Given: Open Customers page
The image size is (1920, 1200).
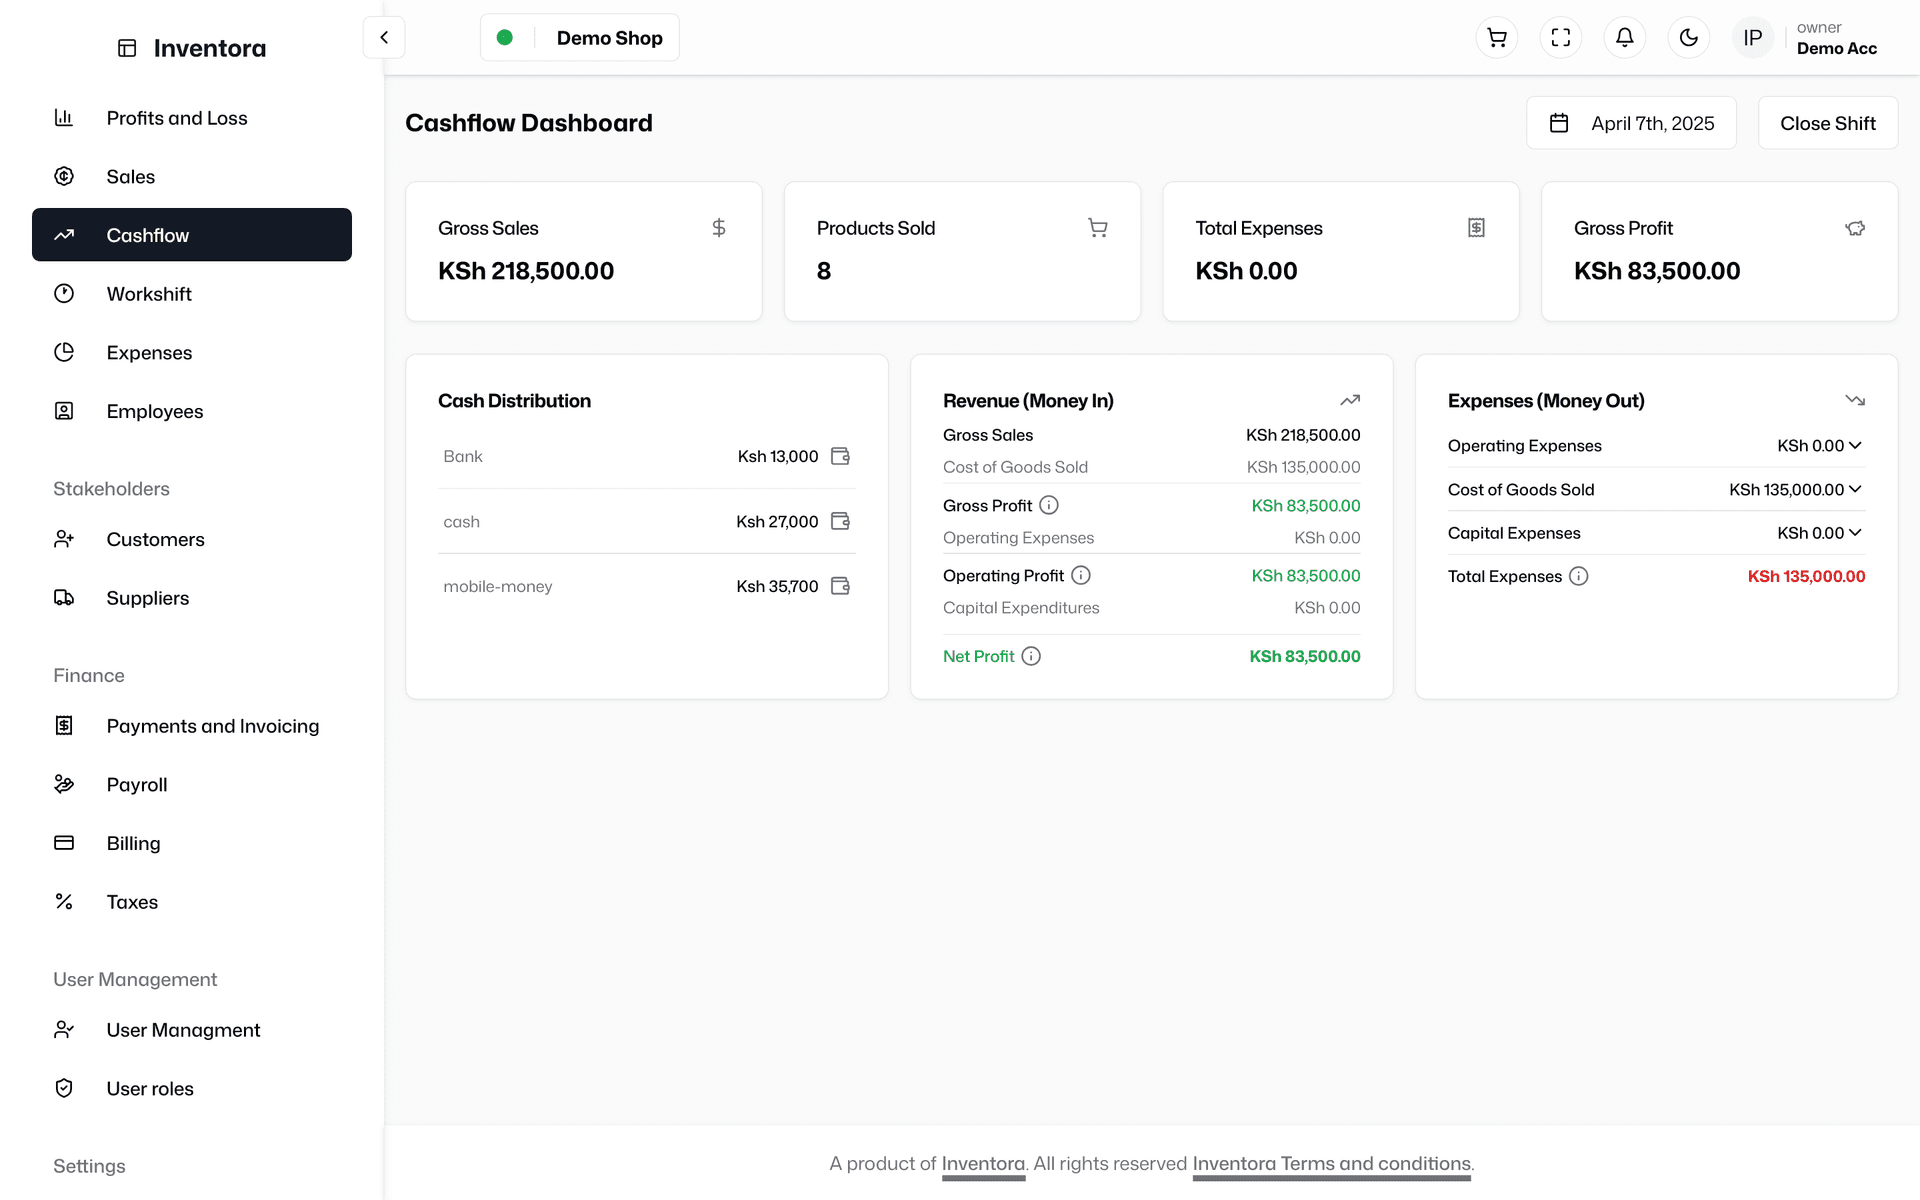Looking at the screenshot, I should (192, 539).
